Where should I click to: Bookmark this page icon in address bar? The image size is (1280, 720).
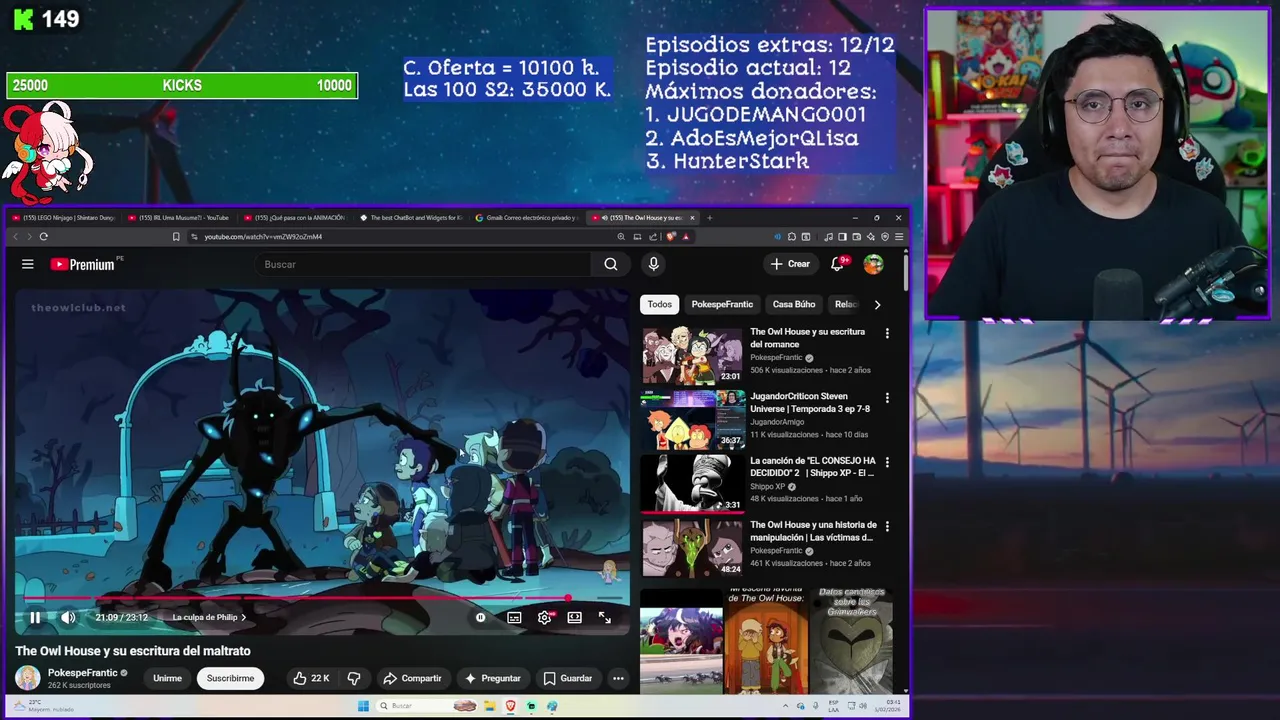tap(176, 237)
